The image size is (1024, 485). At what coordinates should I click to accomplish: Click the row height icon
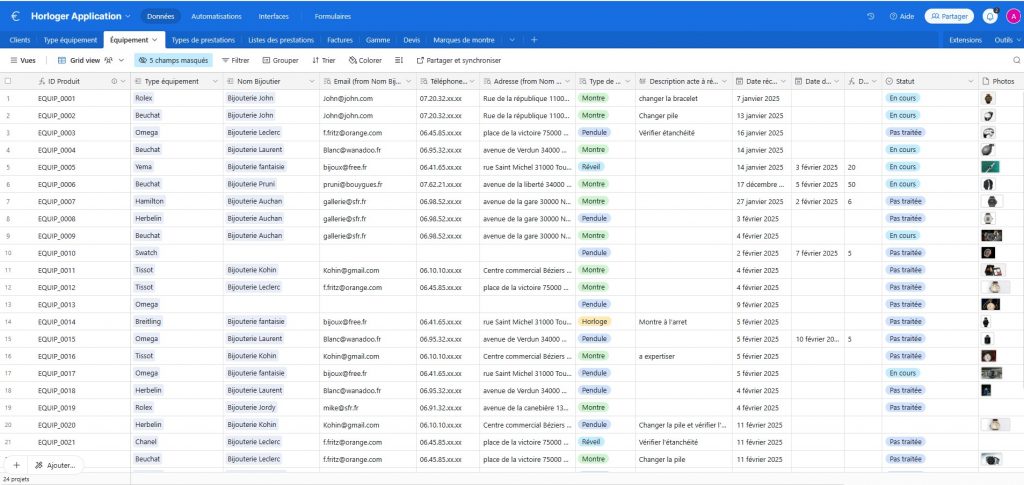(400, 60)
